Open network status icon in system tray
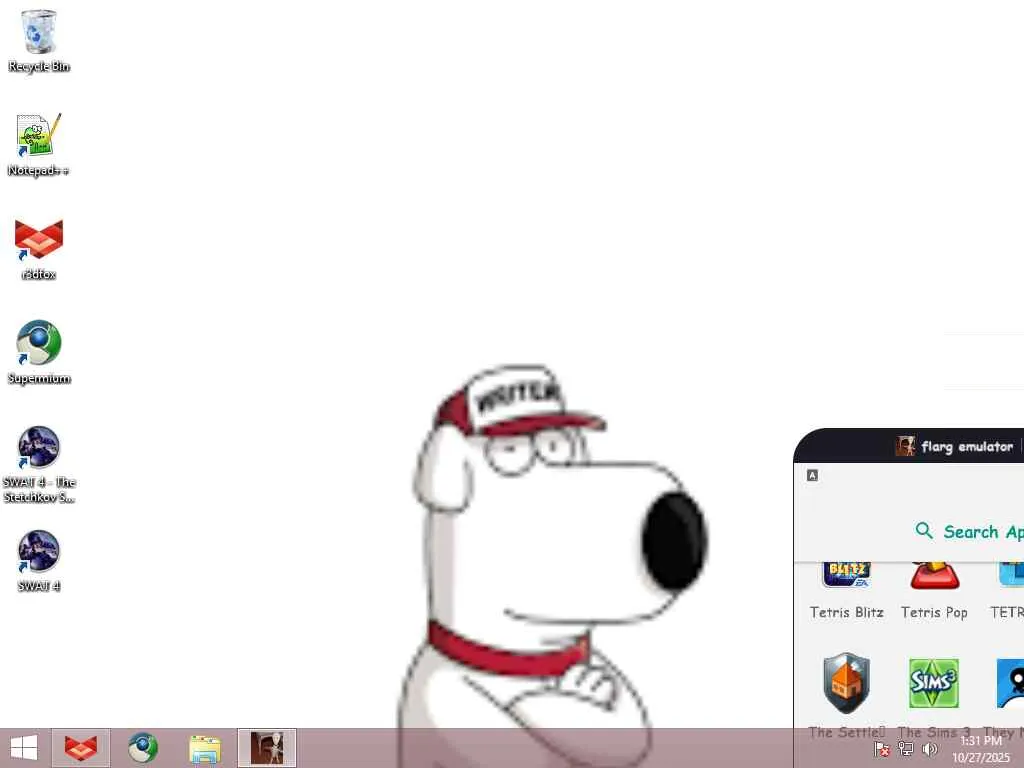Viewport: 1024px width, 768px height. (x=905, y=749)
